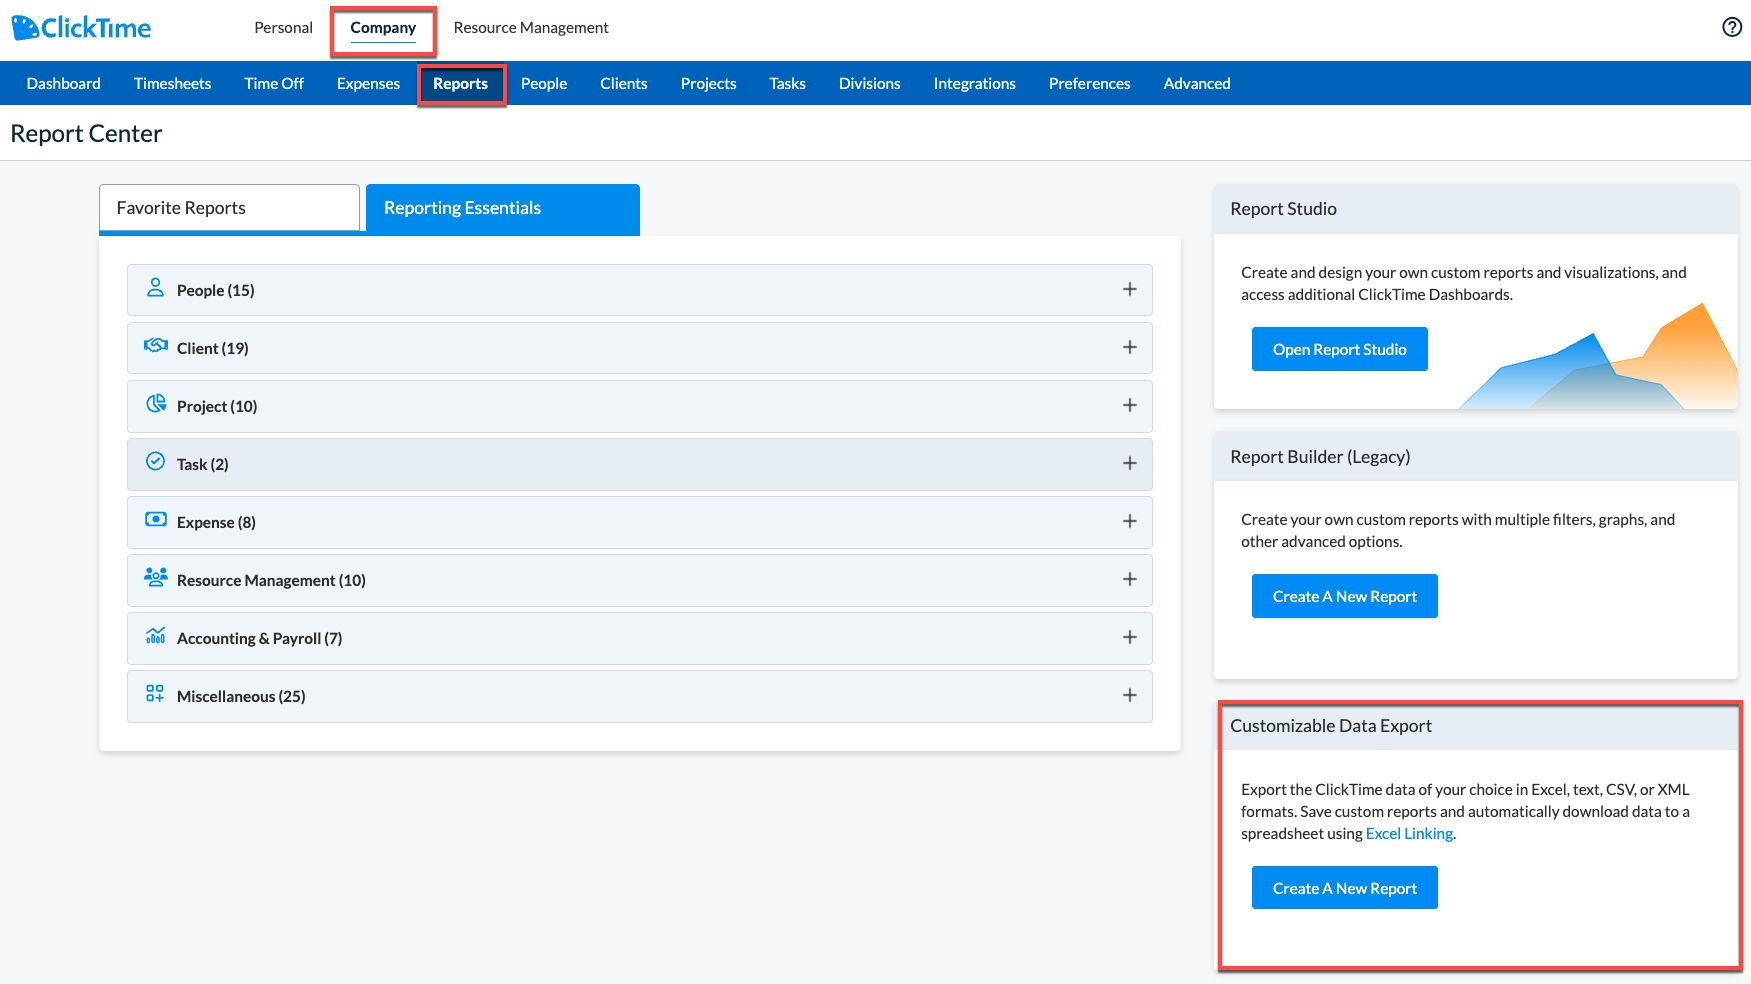
Task: Go to Dashboard in the navigation bar
Action: (x=64, y=84)
